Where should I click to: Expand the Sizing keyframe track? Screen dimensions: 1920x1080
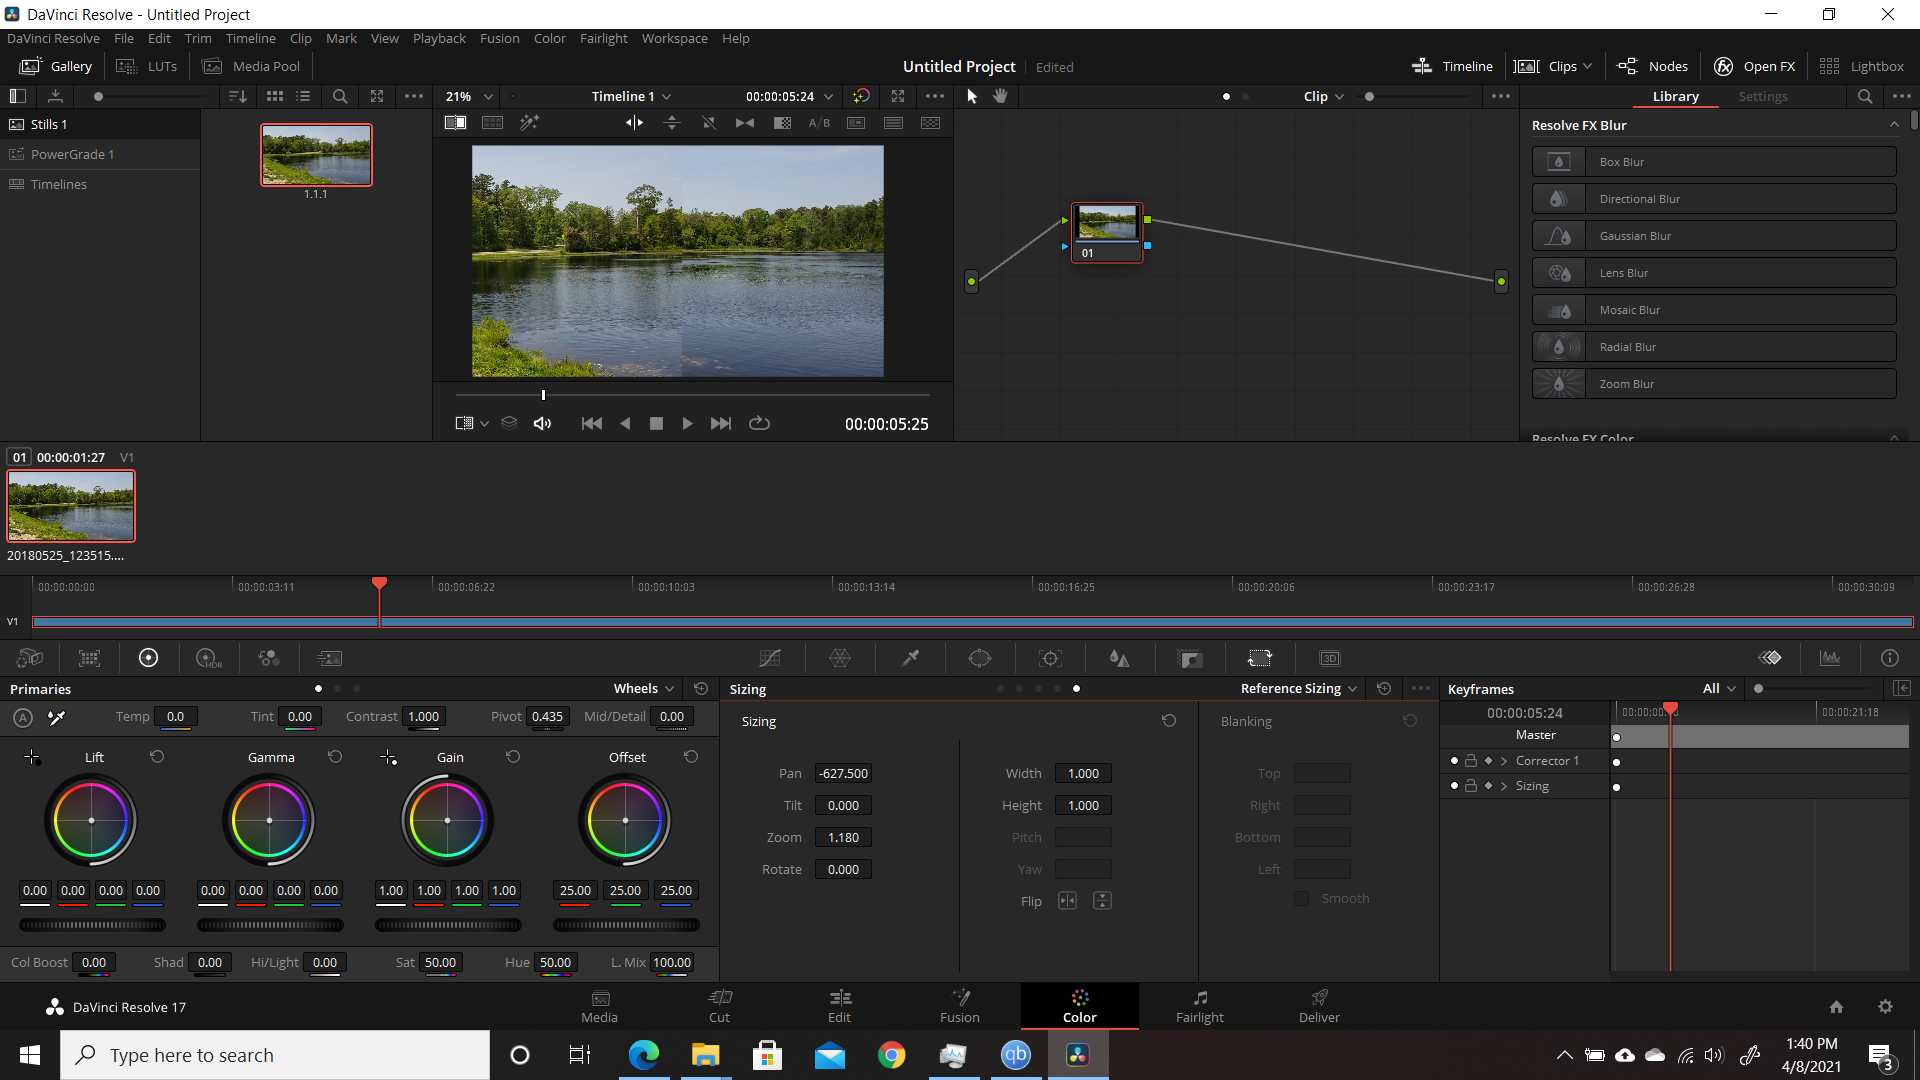click(x=1503, y=786)
